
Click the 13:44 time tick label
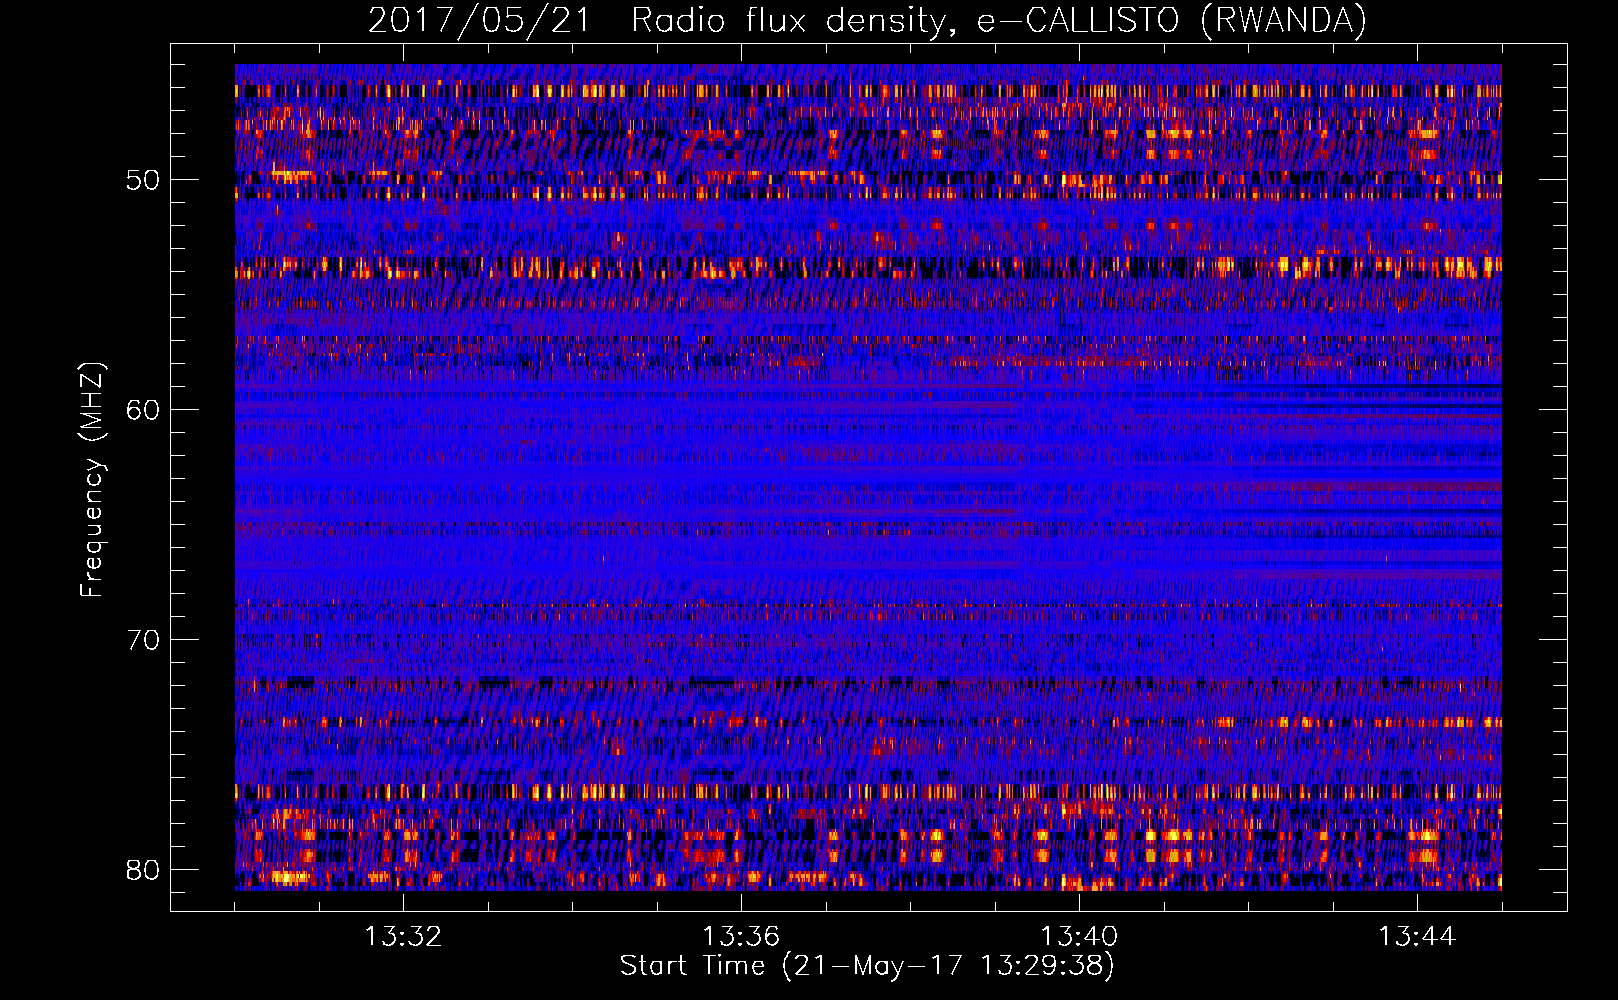click(1417, 937)
